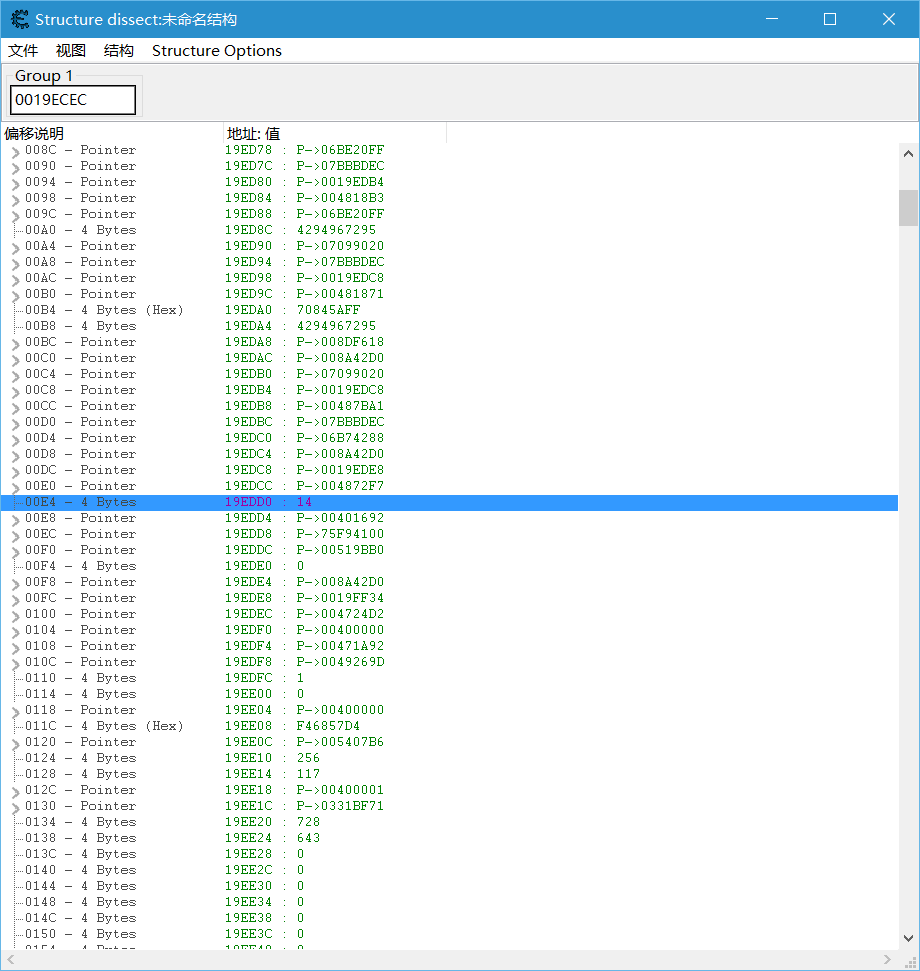Image resolution: width=920 pixels, height=971 pixels.
Task: Select the 00B4 4 Bytes (Hex) row
Action: click(104, 310)
